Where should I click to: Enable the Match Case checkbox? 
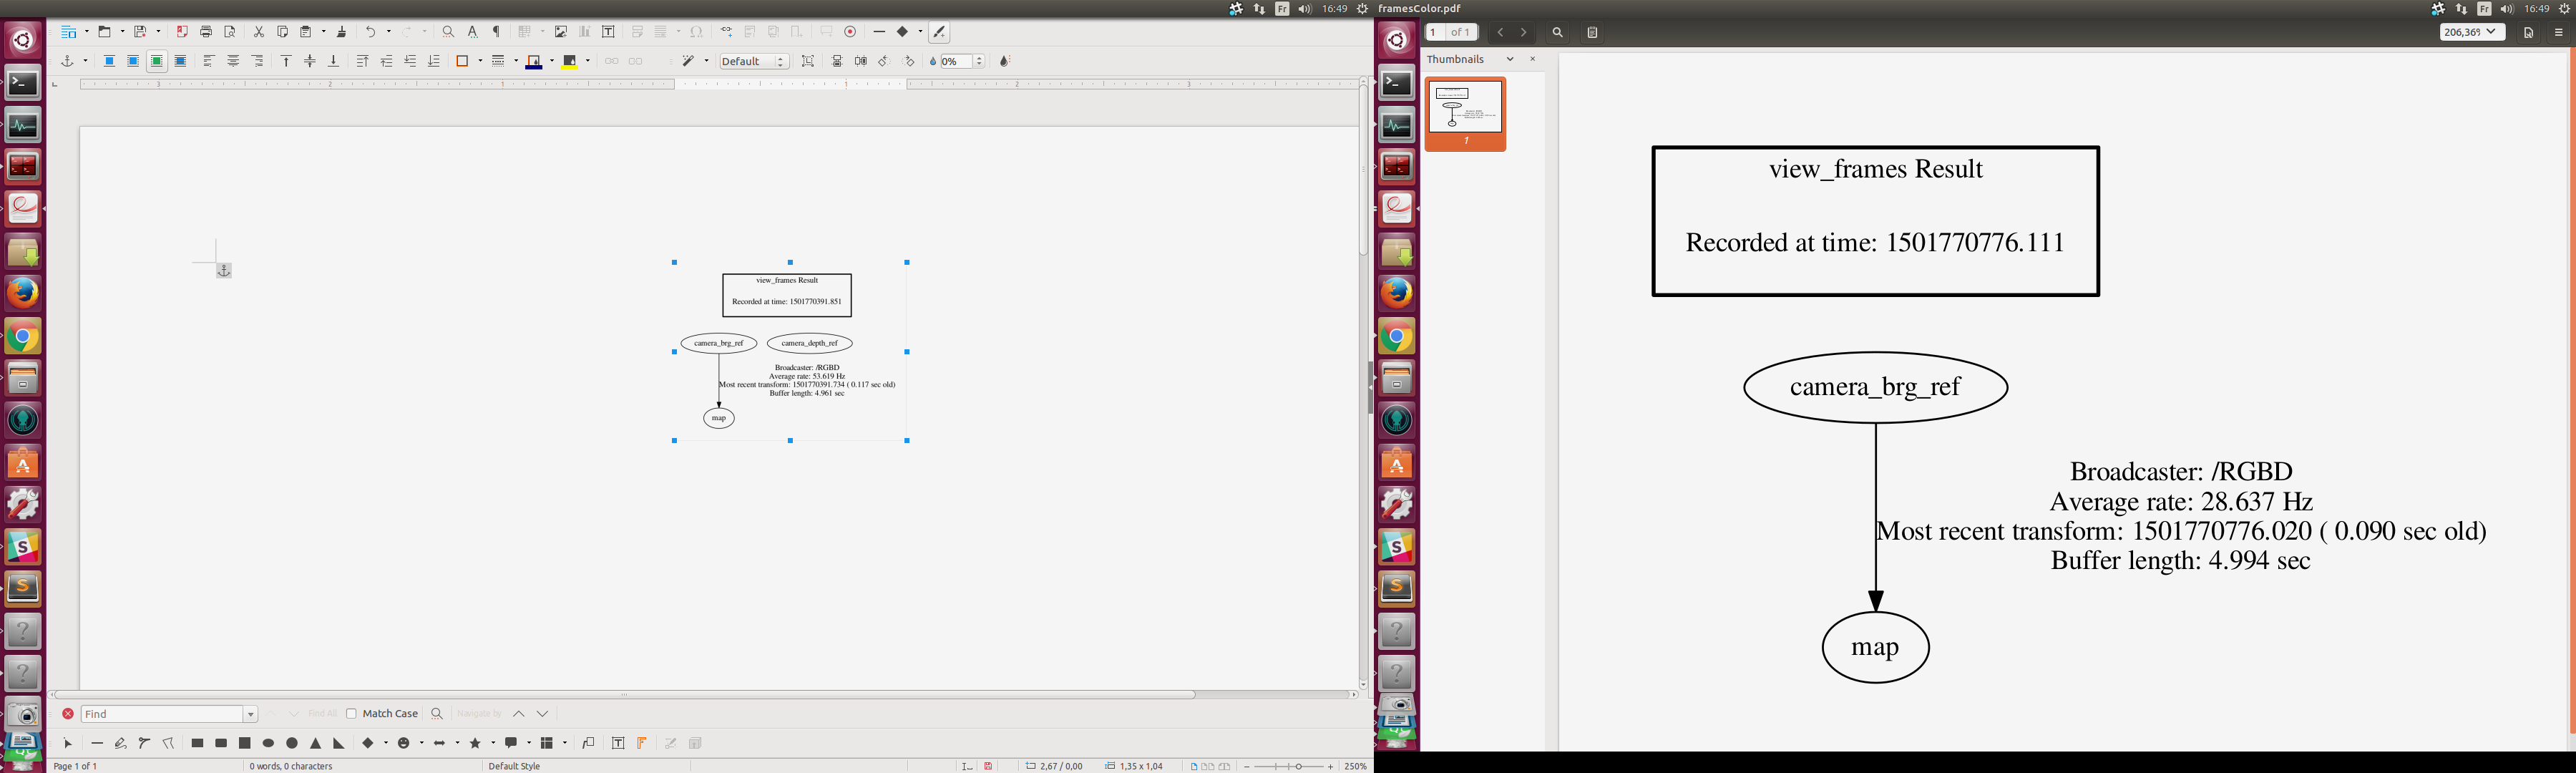pyautogui.click(x=351, y=713)
